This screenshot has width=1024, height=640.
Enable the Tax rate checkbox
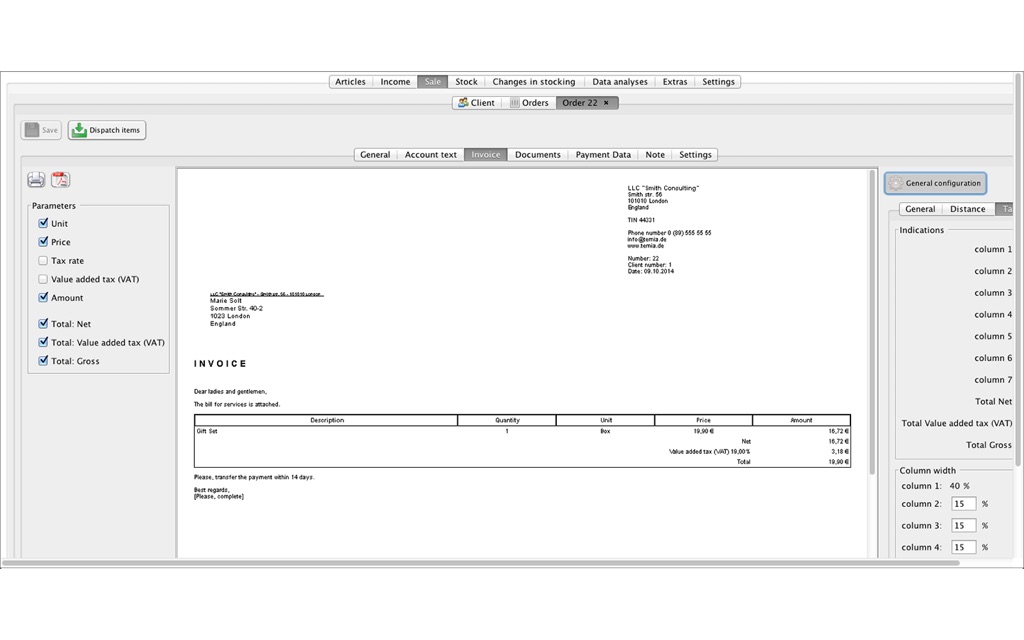click(x=43, y=261)
